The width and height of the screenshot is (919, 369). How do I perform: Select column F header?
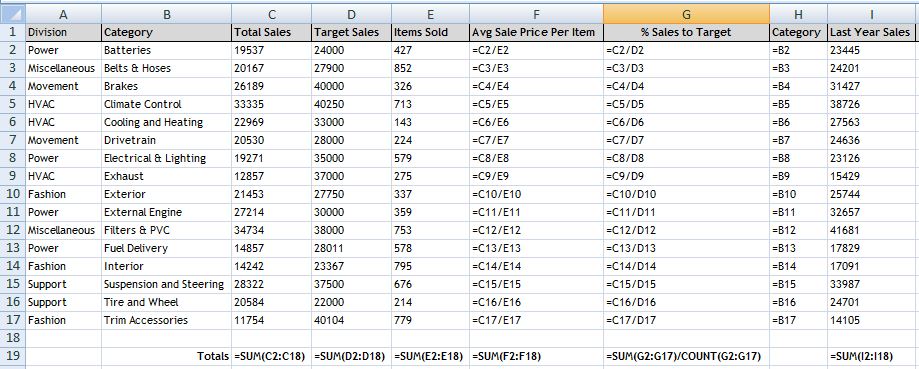(x=536, y=14)
